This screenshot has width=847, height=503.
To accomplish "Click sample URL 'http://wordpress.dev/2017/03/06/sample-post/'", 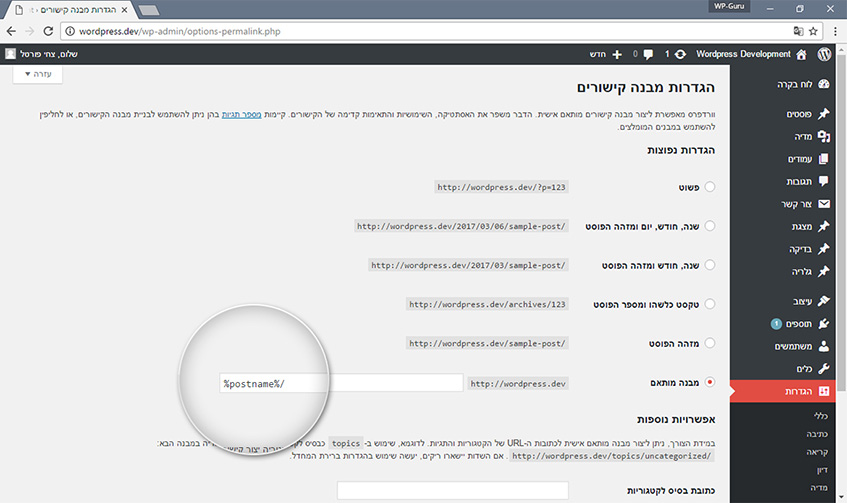I will tap(461, 226).
